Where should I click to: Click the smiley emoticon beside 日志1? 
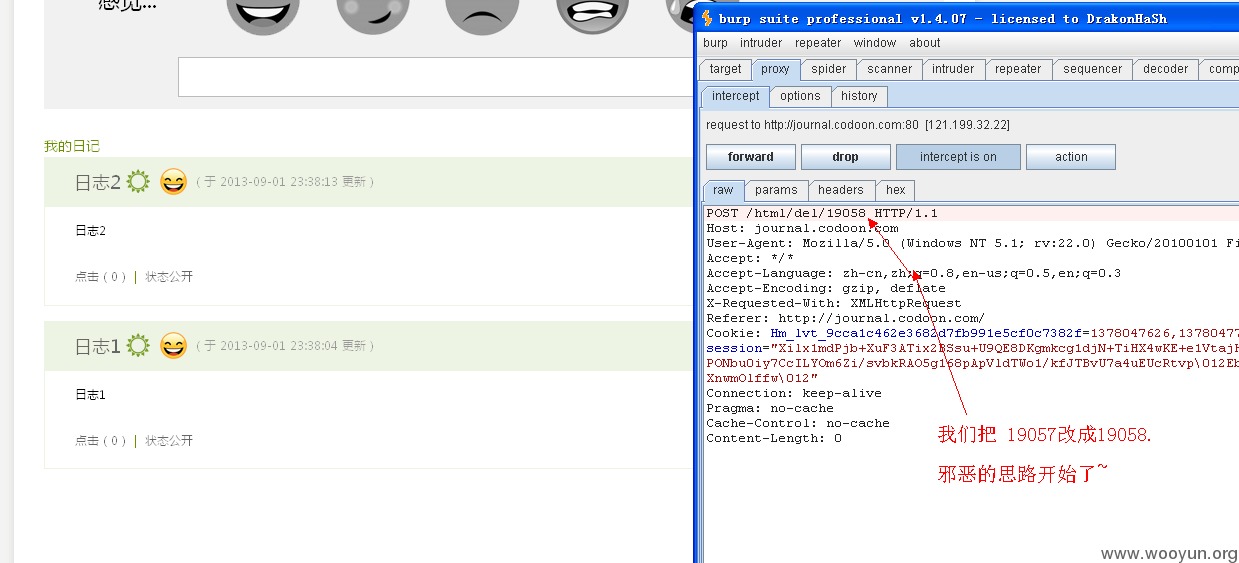(x=173, y=346)
